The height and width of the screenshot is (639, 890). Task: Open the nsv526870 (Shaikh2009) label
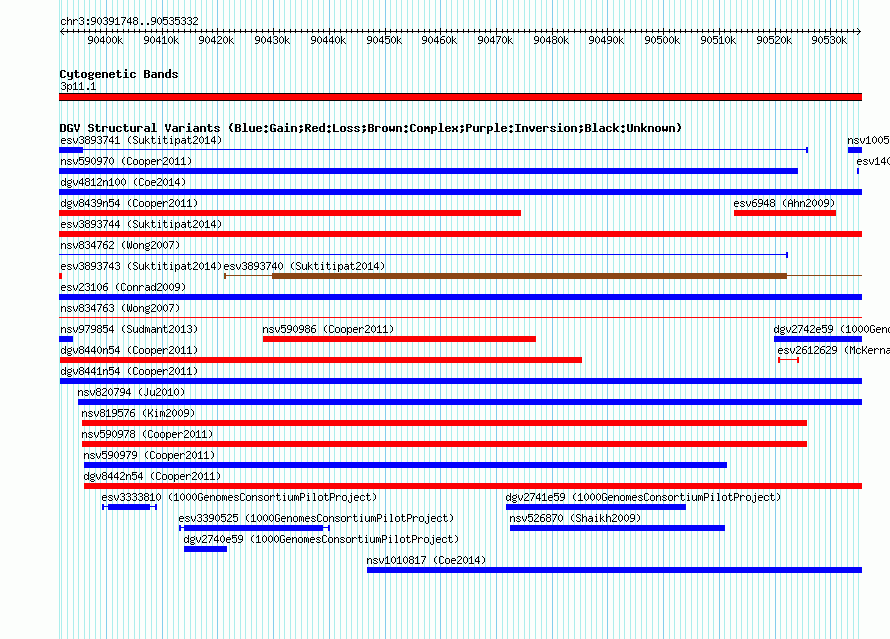click(x=575, y=518)
